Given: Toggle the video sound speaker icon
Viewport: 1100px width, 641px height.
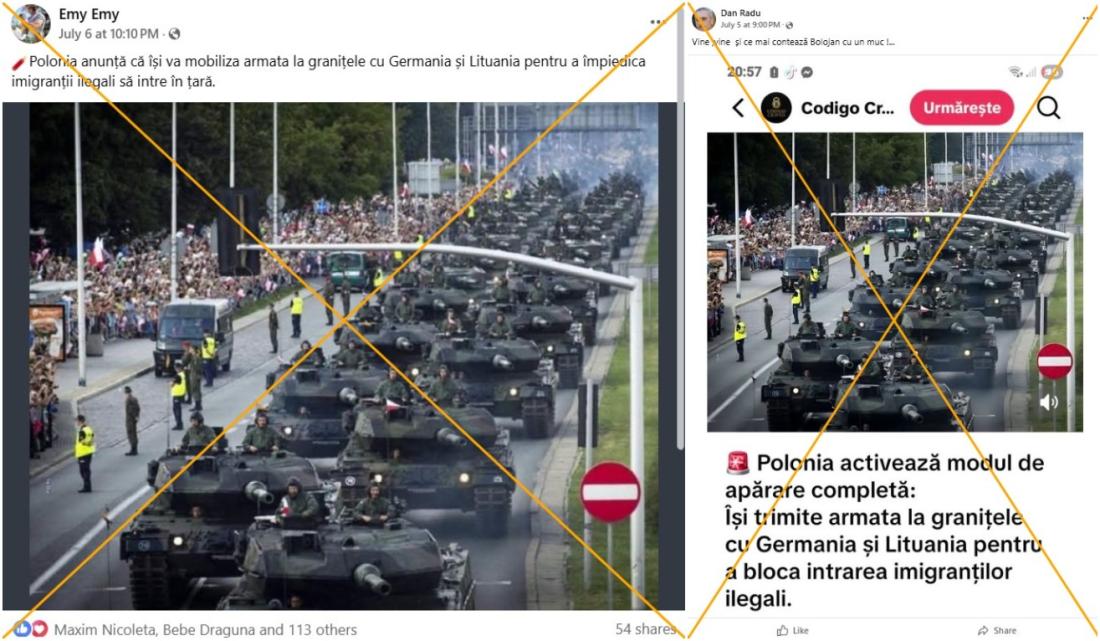Looking at the screenshot, I should point(1049,402).
